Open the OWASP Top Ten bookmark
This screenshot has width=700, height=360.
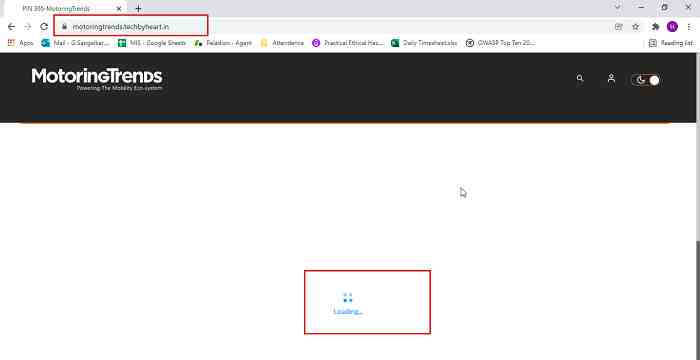[500, 43]
